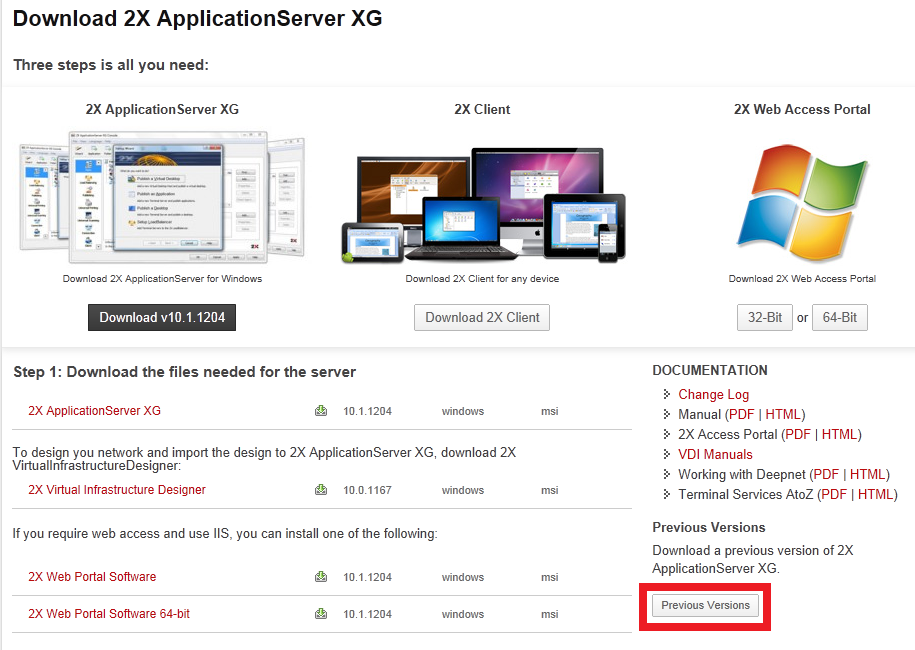The width and height of the screenshot is (915, 650).
Task: Click the Download v10.1.1204 button
Action: point(162,317)
